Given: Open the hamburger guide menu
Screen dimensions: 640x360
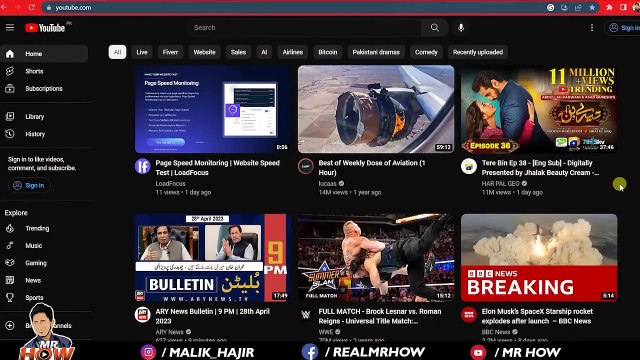Looking at the screenshot, I should [x=10, y=27].
